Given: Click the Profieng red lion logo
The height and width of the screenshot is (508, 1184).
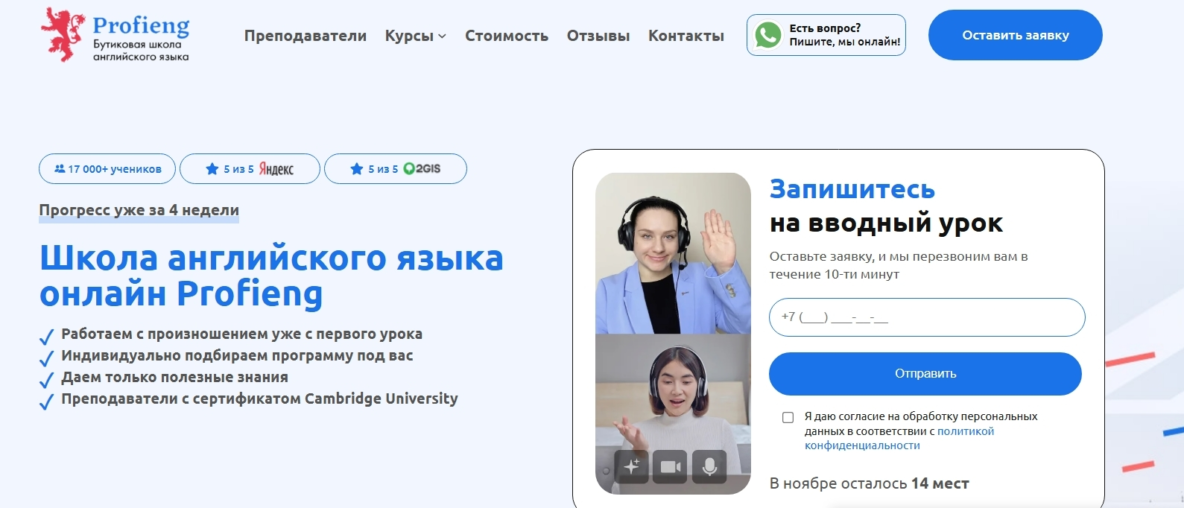Looking at the screenshot, I should 63,34.
